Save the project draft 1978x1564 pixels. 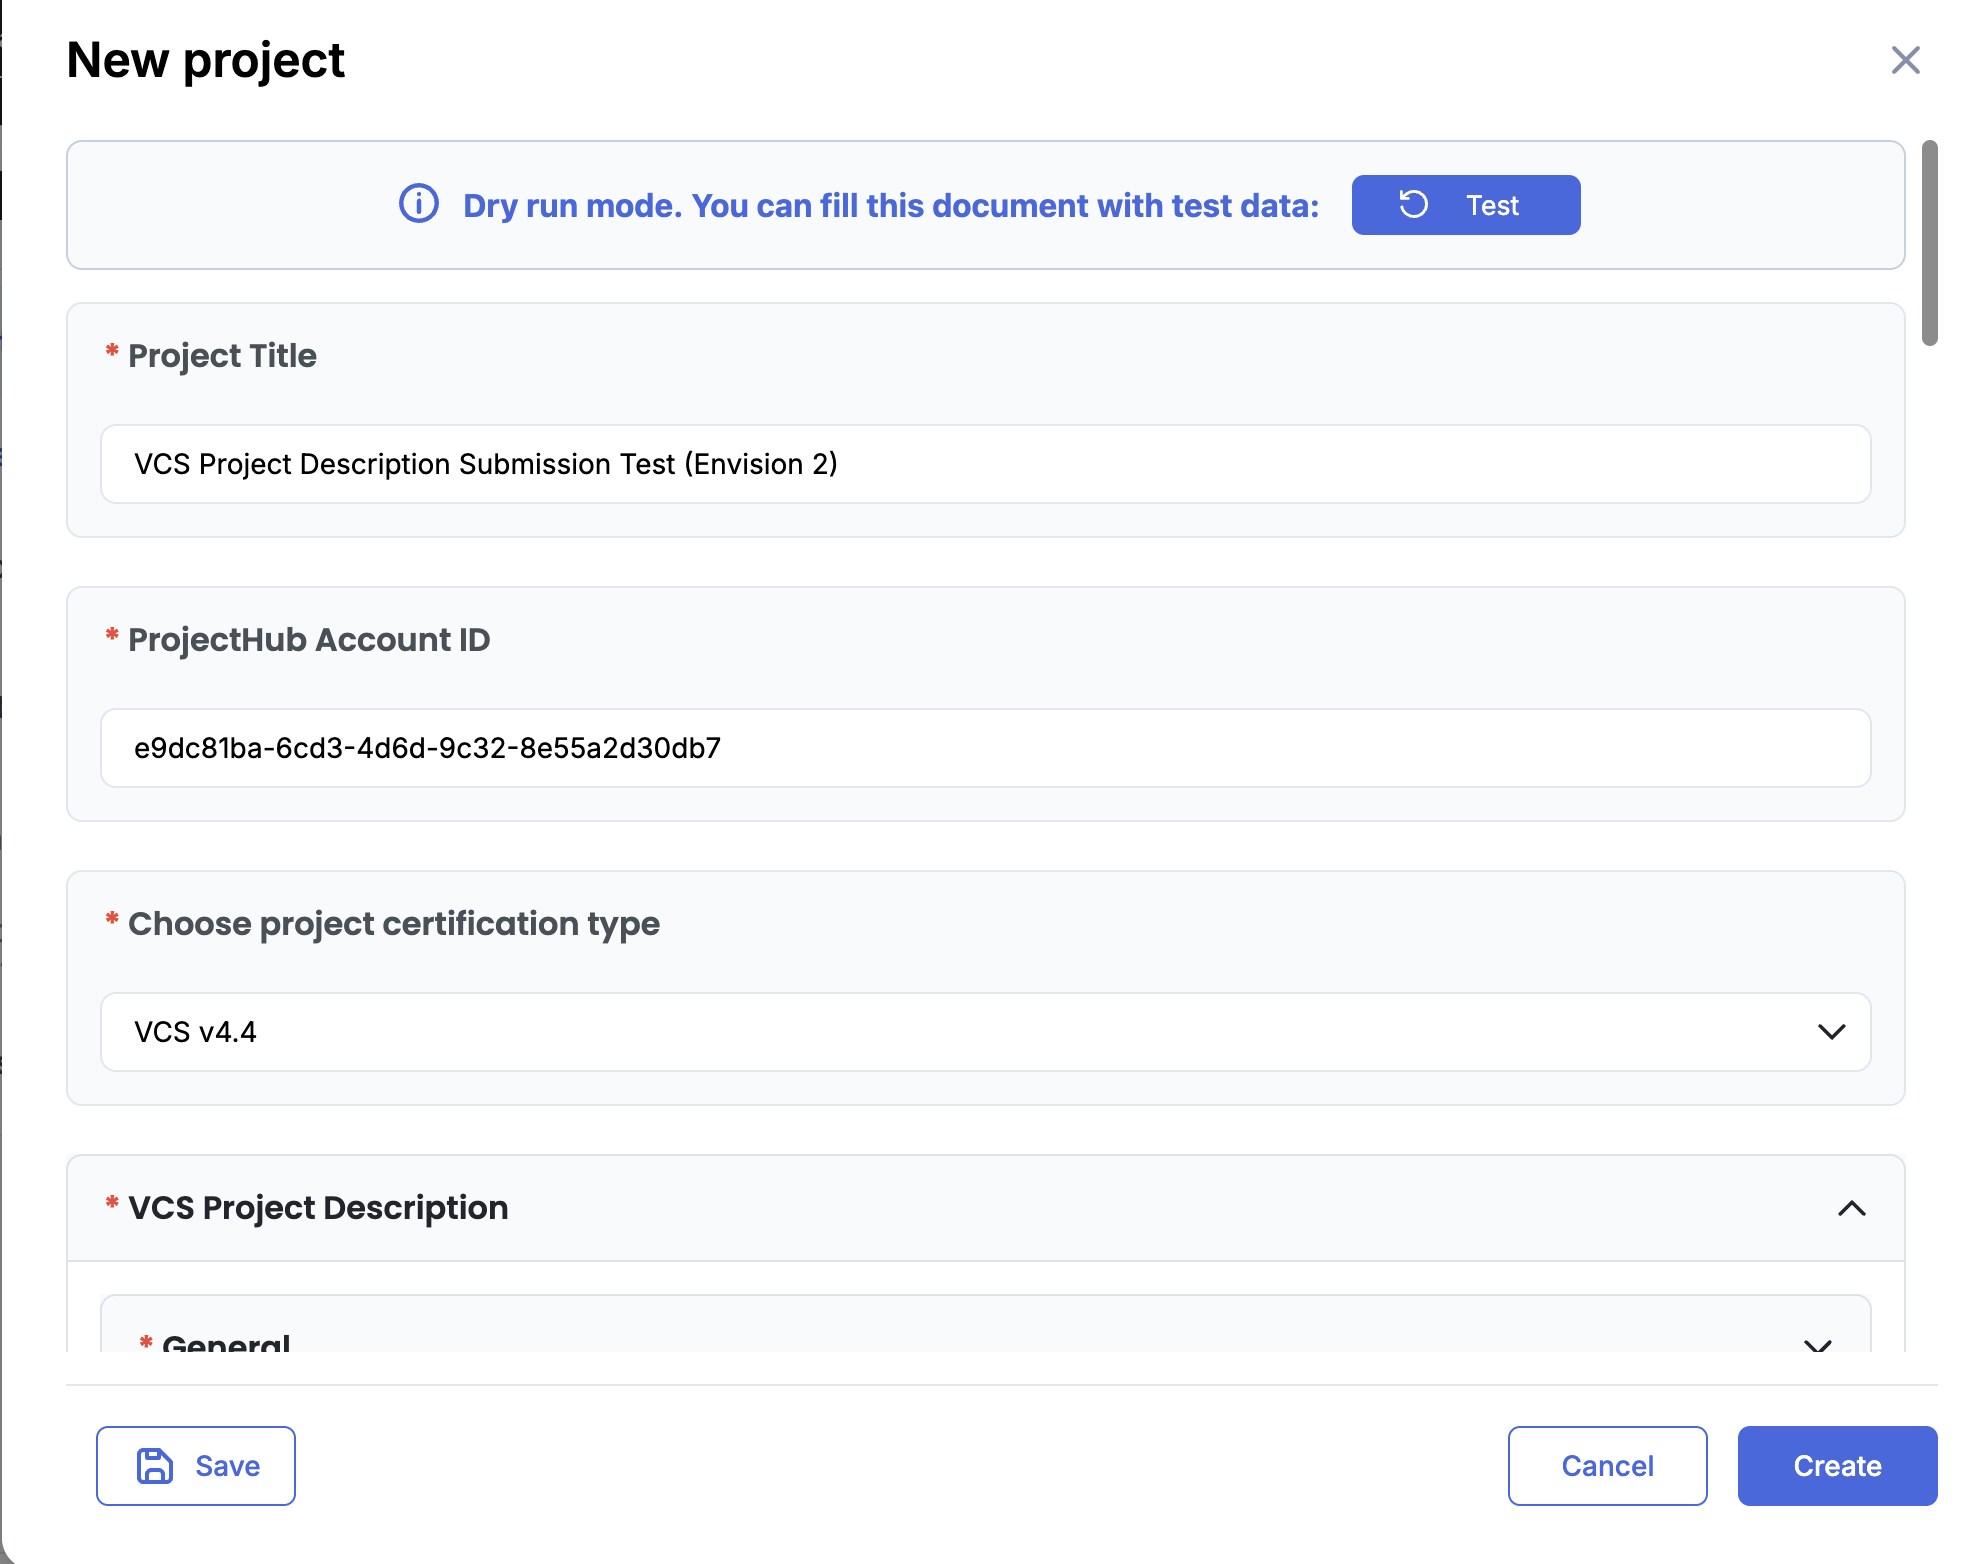click(x=196, y=1465)
